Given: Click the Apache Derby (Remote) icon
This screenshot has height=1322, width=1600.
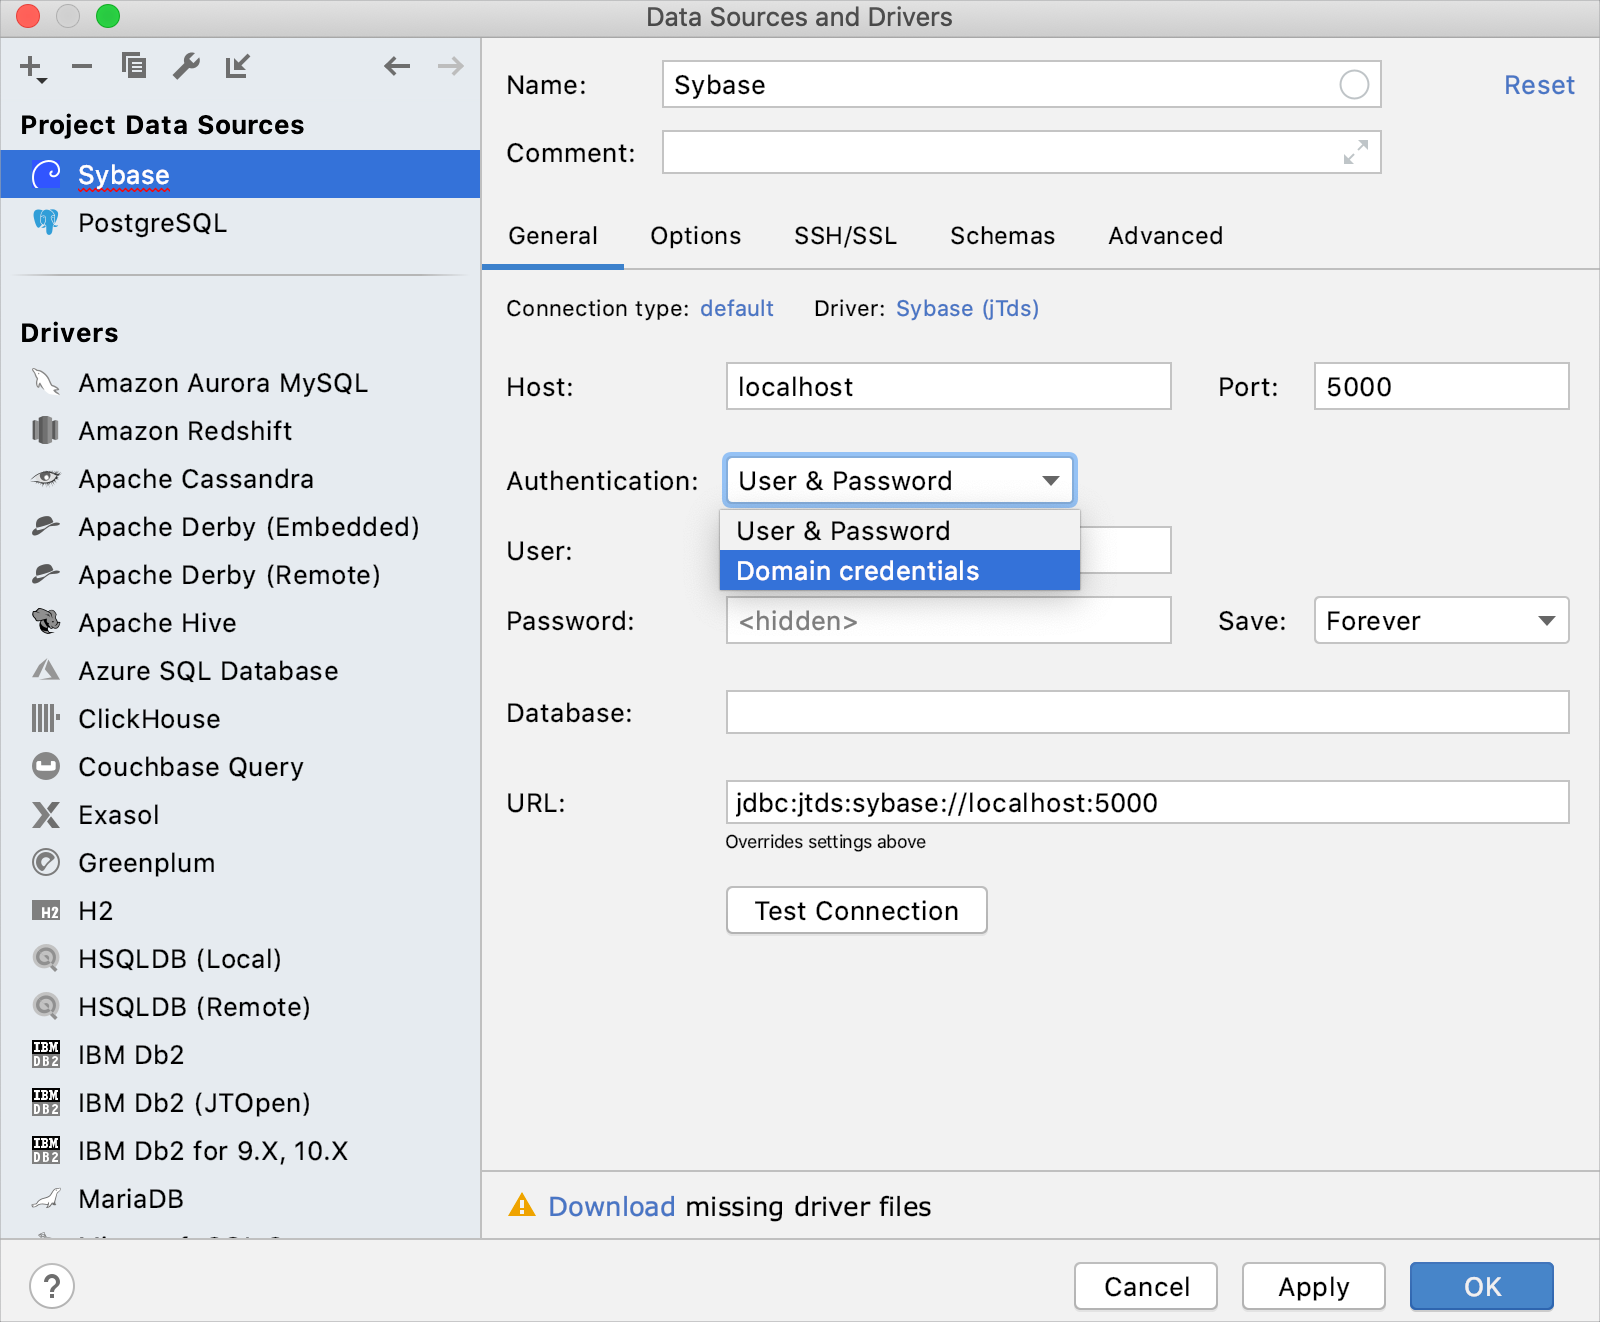Looking at the screenshot, I should 46,574.
